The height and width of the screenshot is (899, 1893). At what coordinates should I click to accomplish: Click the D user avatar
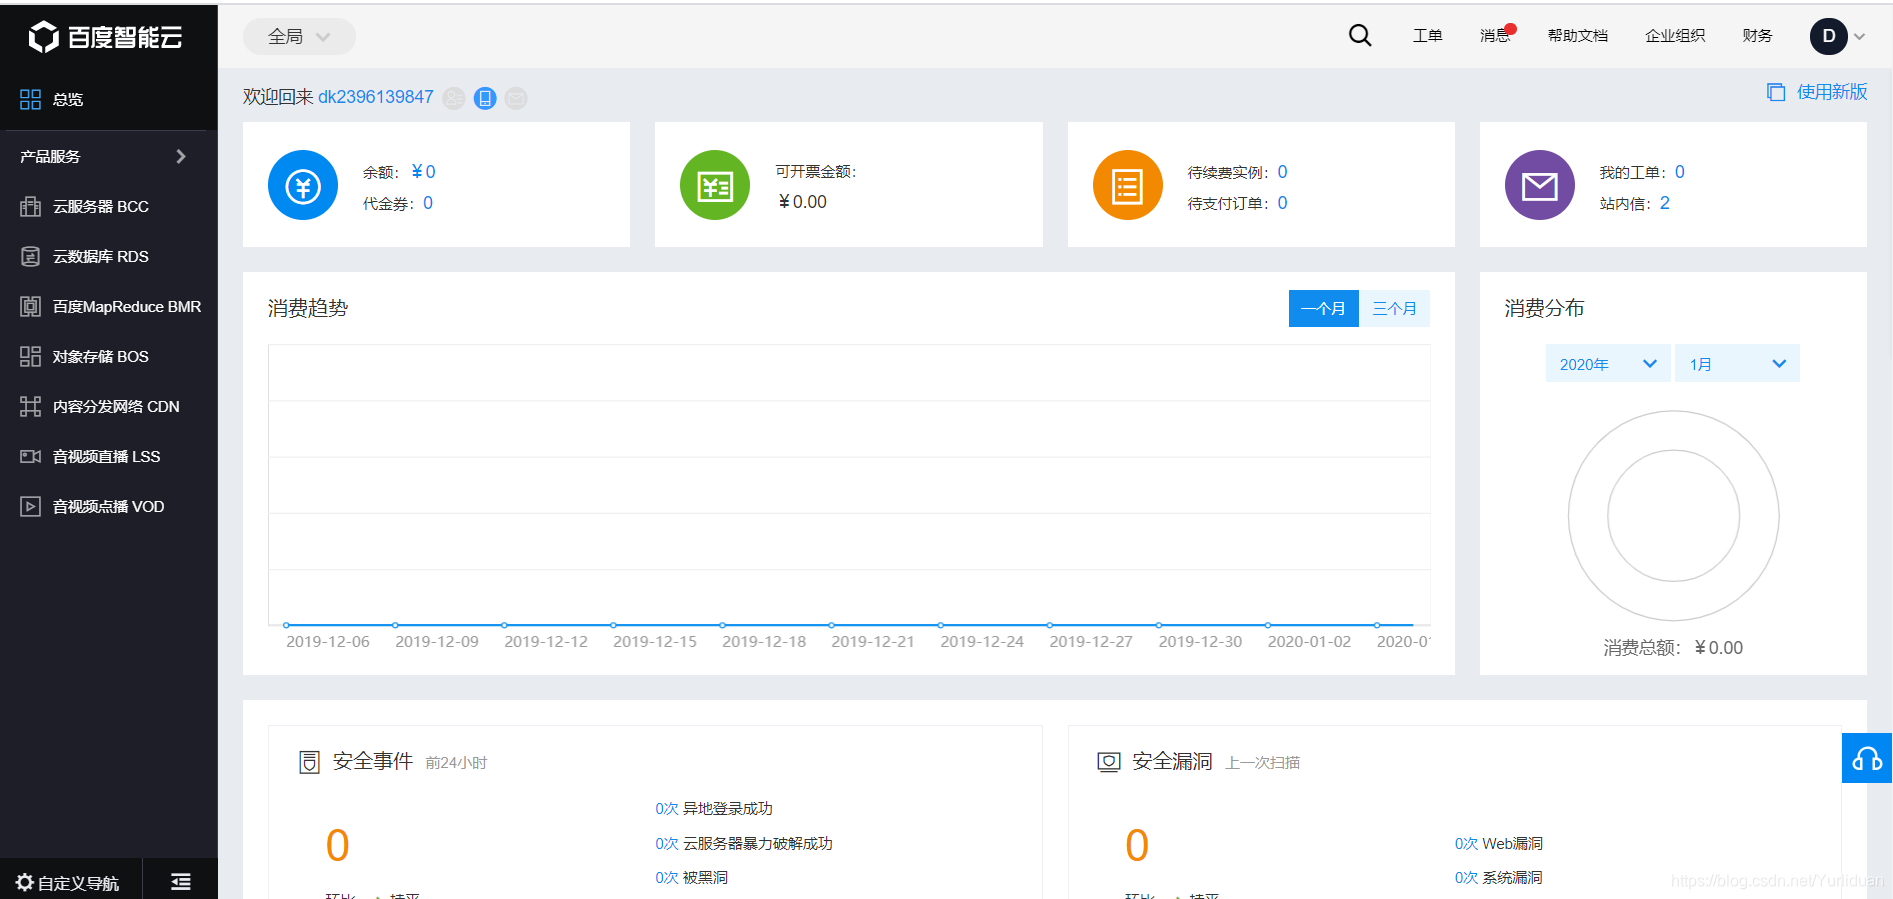pos(1829,36)
